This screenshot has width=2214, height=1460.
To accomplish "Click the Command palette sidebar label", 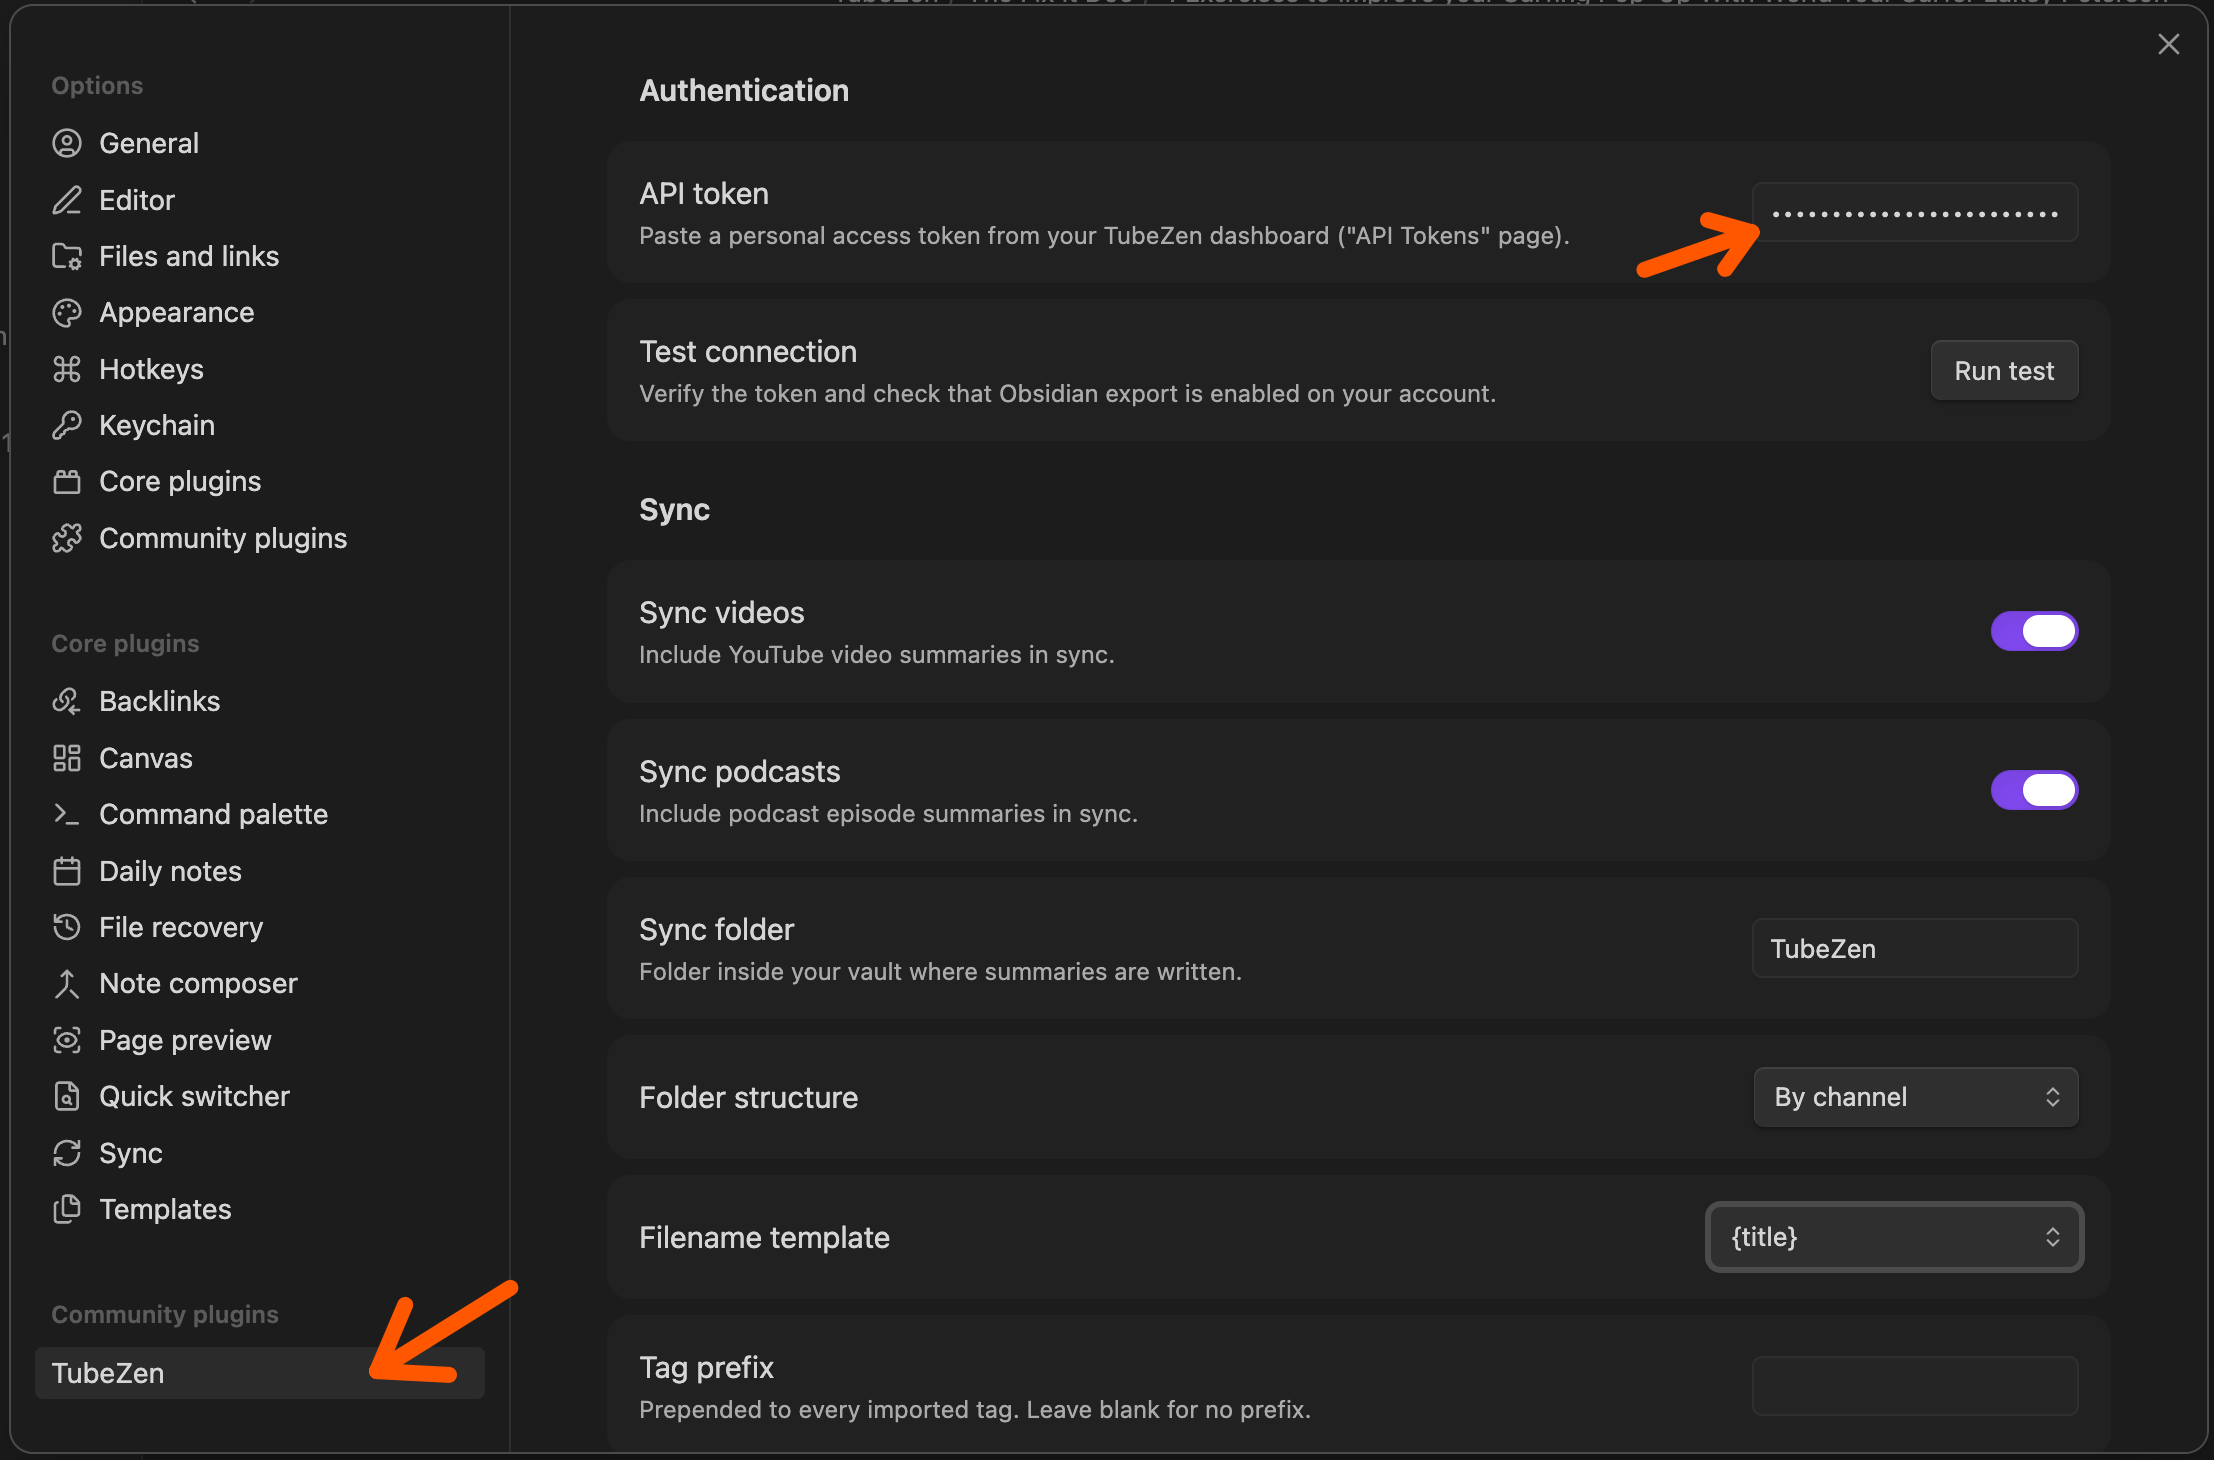I will pyautogui.click(x=213, y=814).
